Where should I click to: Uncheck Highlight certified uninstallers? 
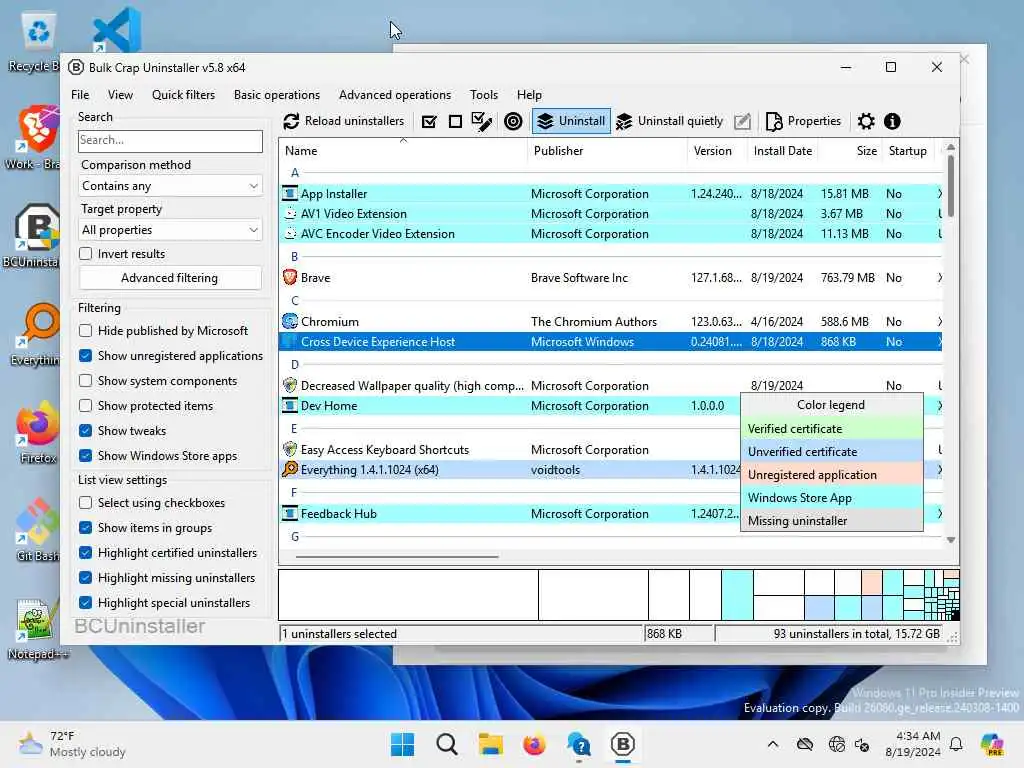tap(86, 553)
